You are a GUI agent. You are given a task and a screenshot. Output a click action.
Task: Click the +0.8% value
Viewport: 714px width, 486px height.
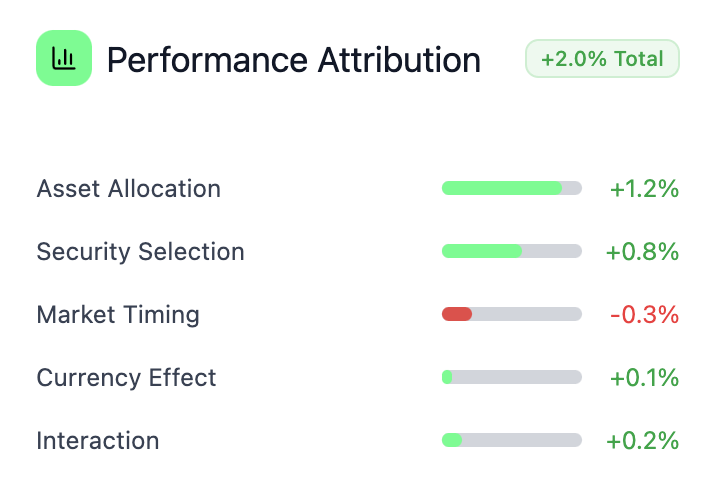(x=642, y=251)
